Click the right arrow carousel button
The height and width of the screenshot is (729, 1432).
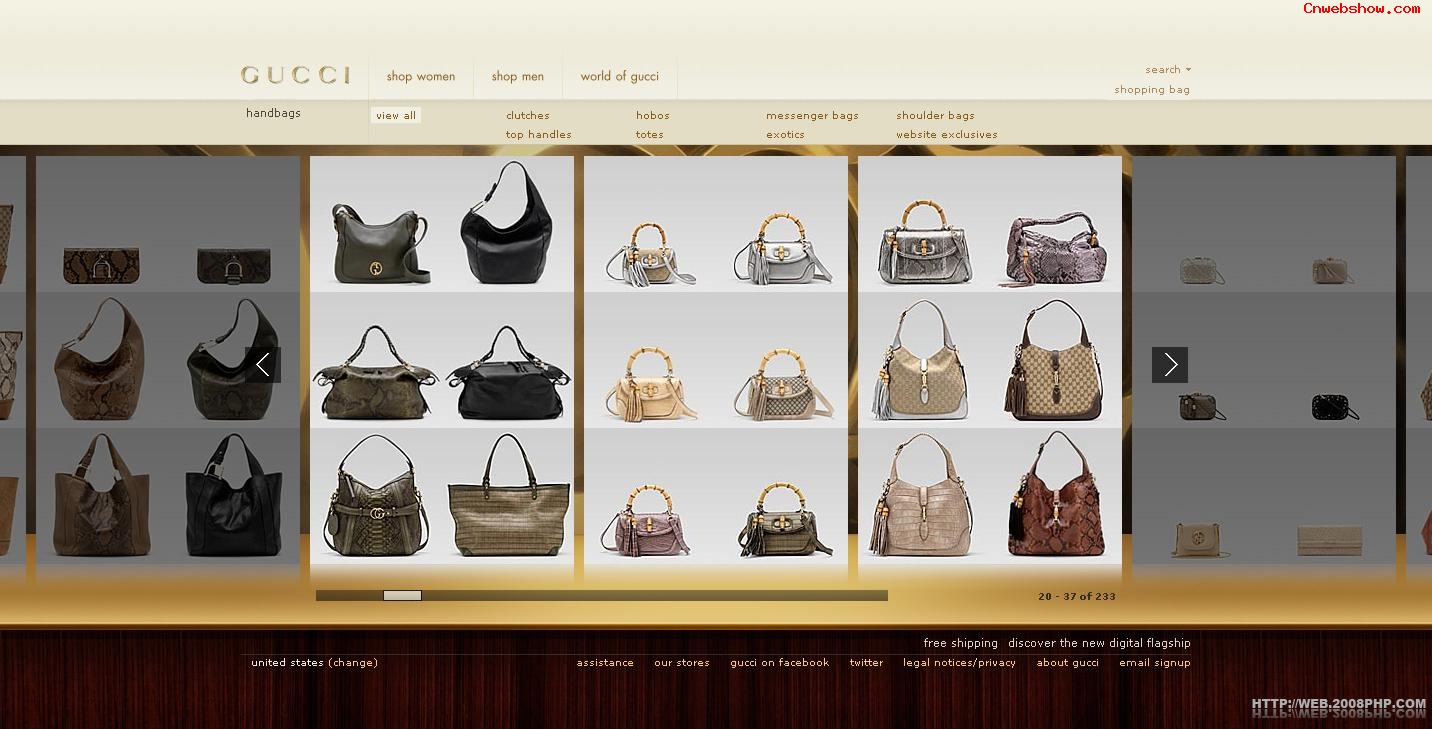point(1170,365)
